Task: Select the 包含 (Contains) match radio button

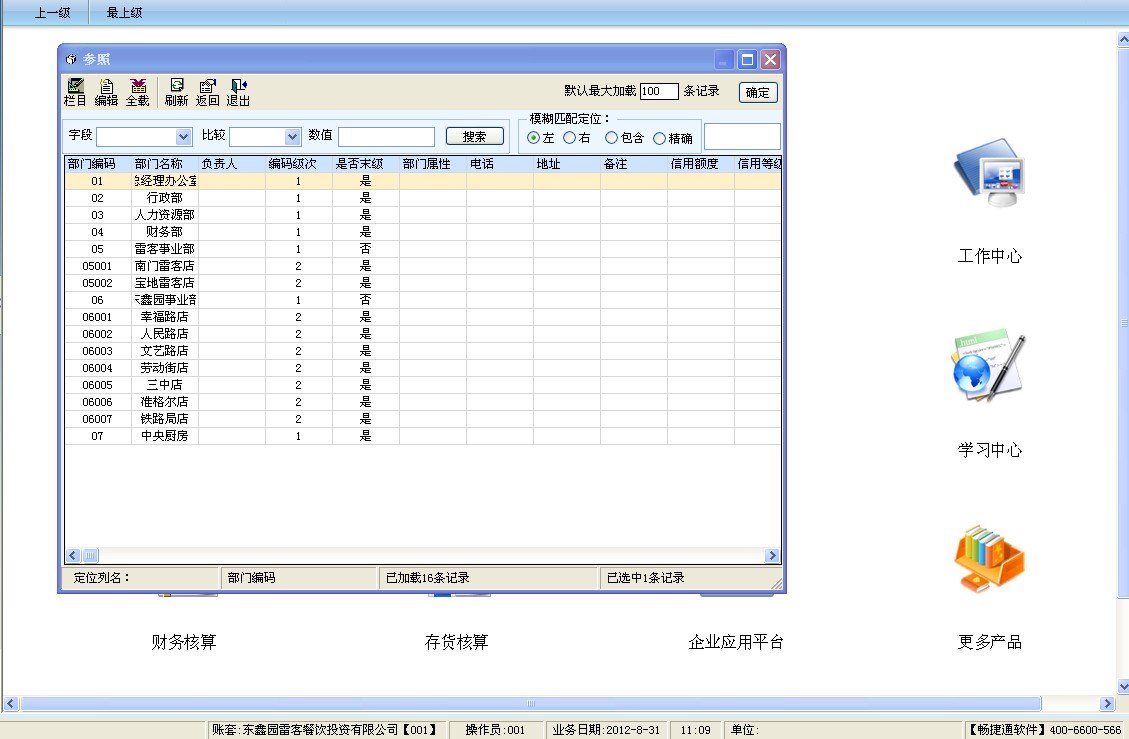Action: tap(611, 138)
